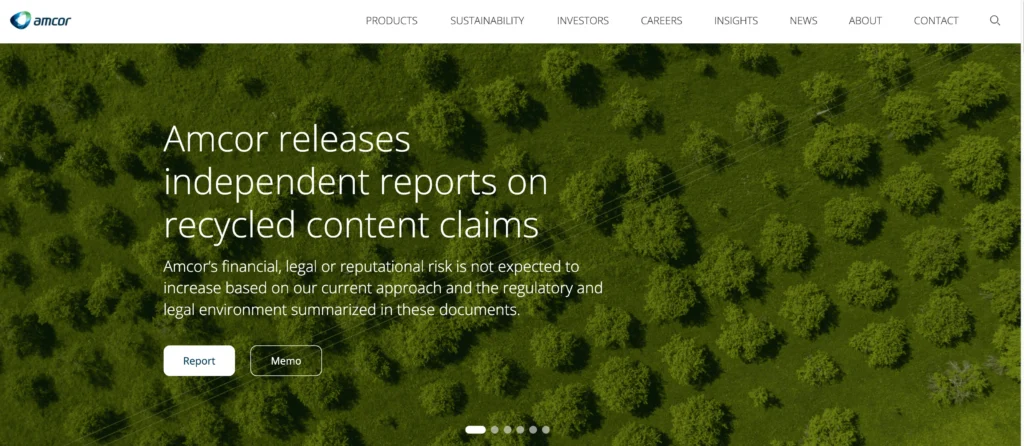Viewport: 1024px width, 446px height.
Task: Click the hero headline about recycled content claims
Action: 355,182
